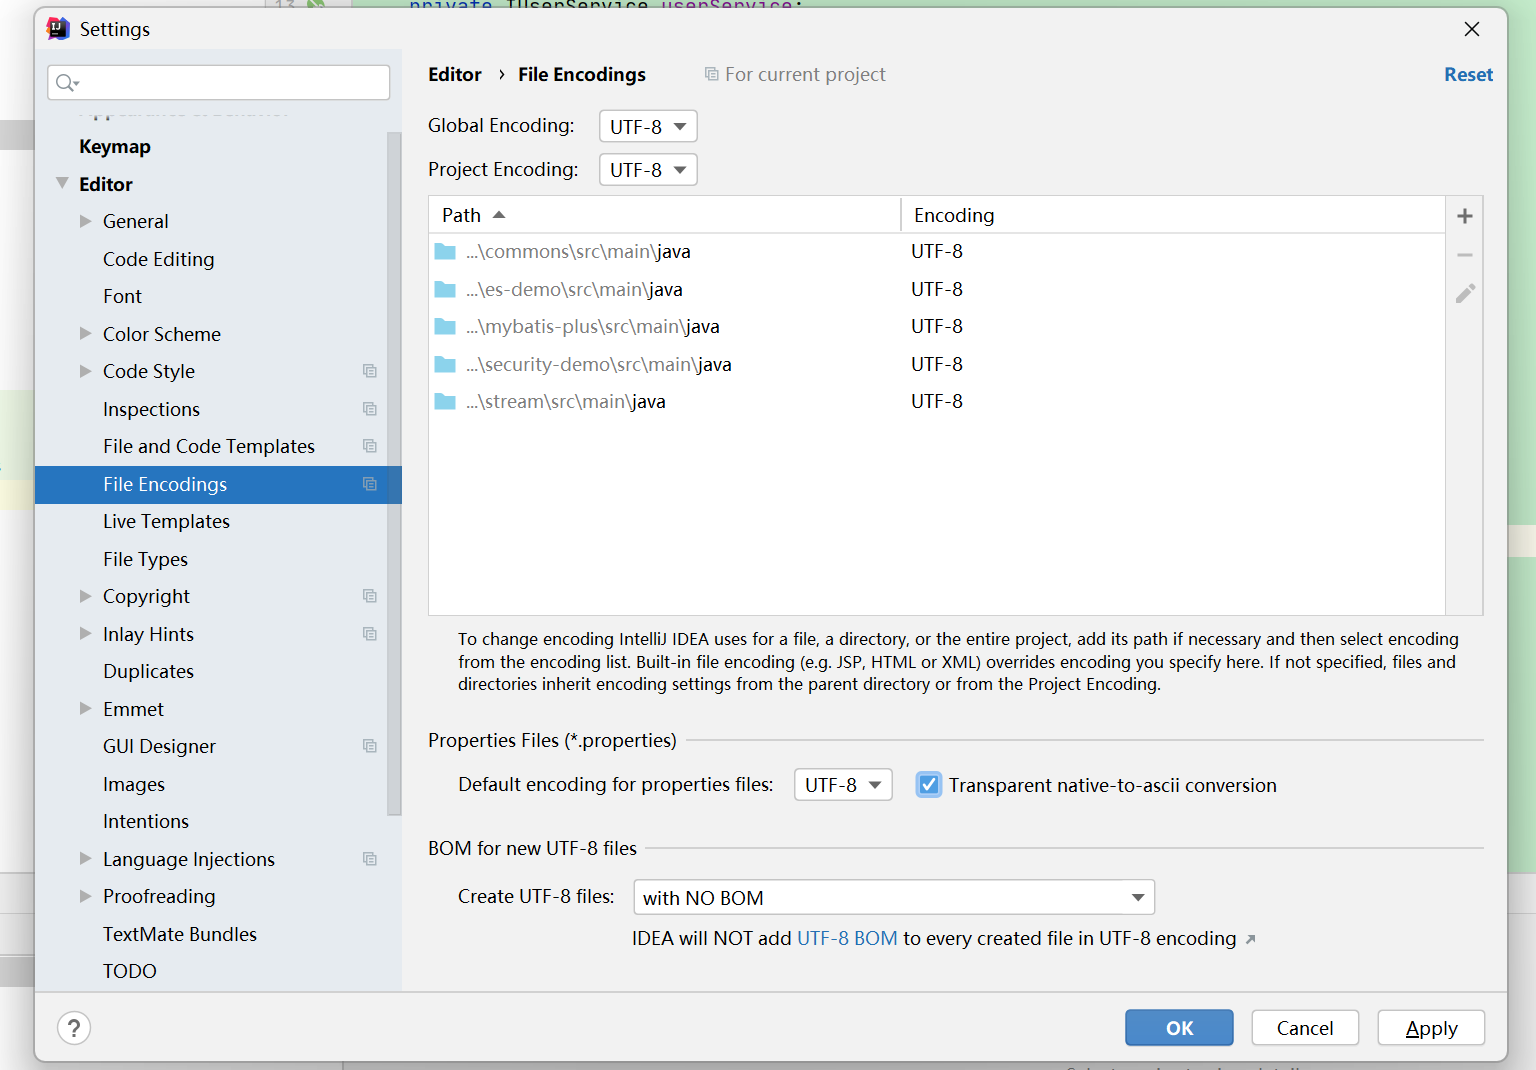Click the icon beside 'For current project' label
Viewport: 1536px width, 1070px height.
click(711, 73)
